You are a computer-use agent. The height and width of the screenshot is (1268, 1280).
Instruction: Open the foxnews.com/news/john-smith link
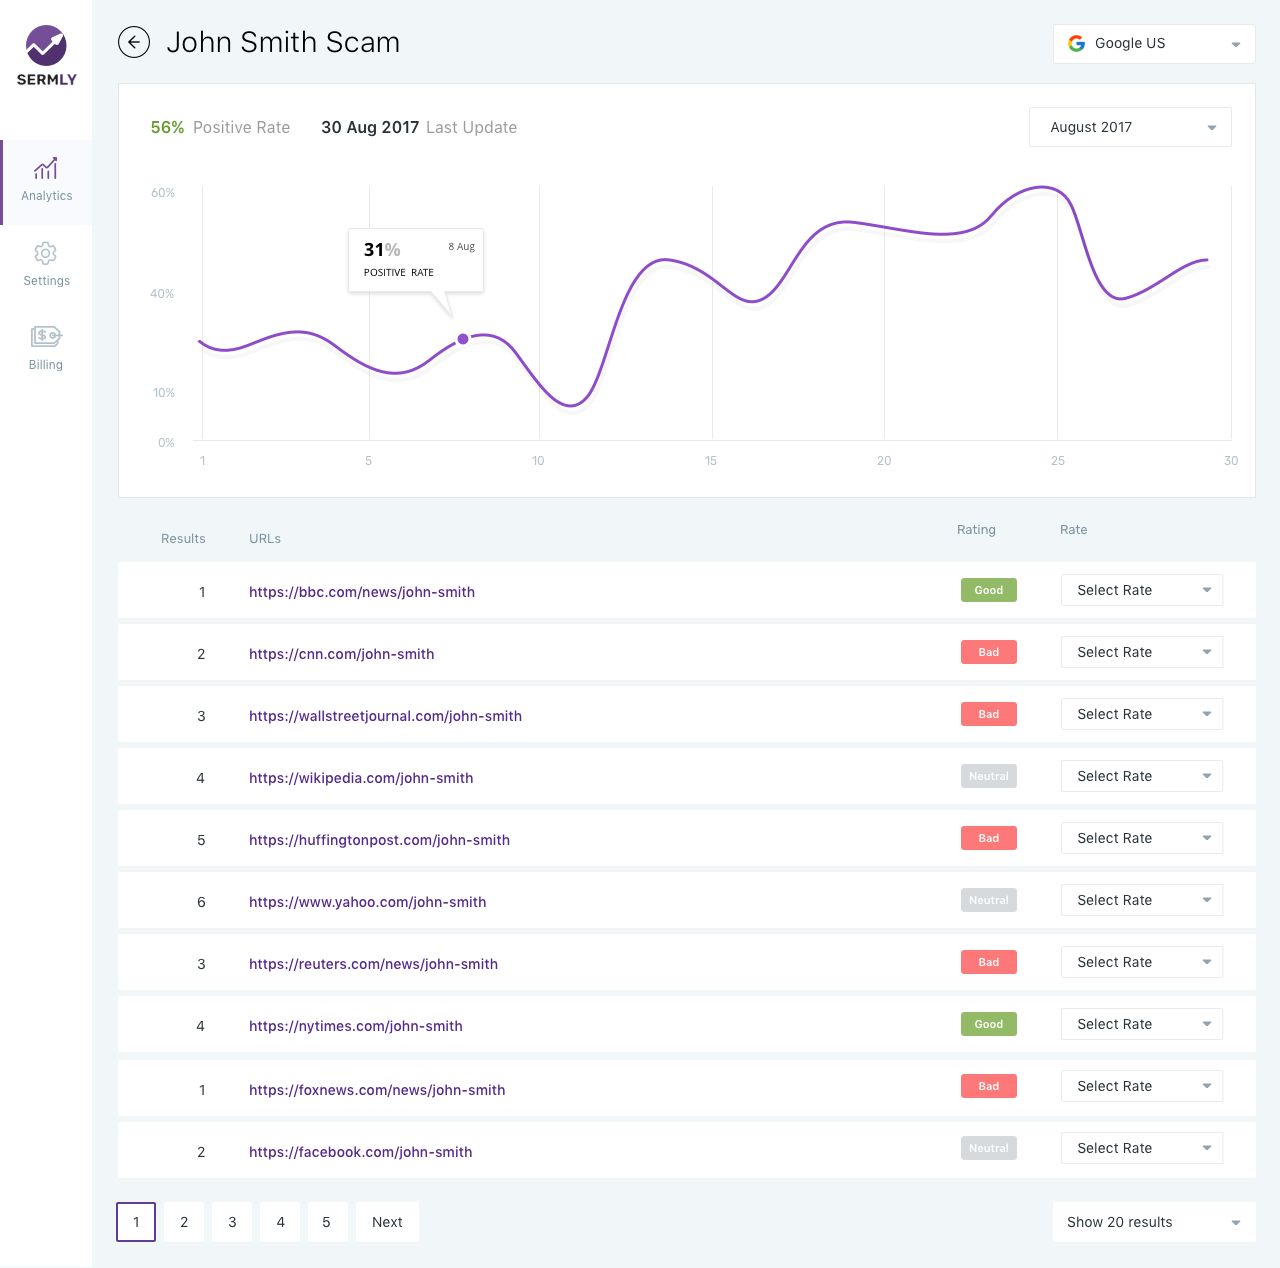377,1090
